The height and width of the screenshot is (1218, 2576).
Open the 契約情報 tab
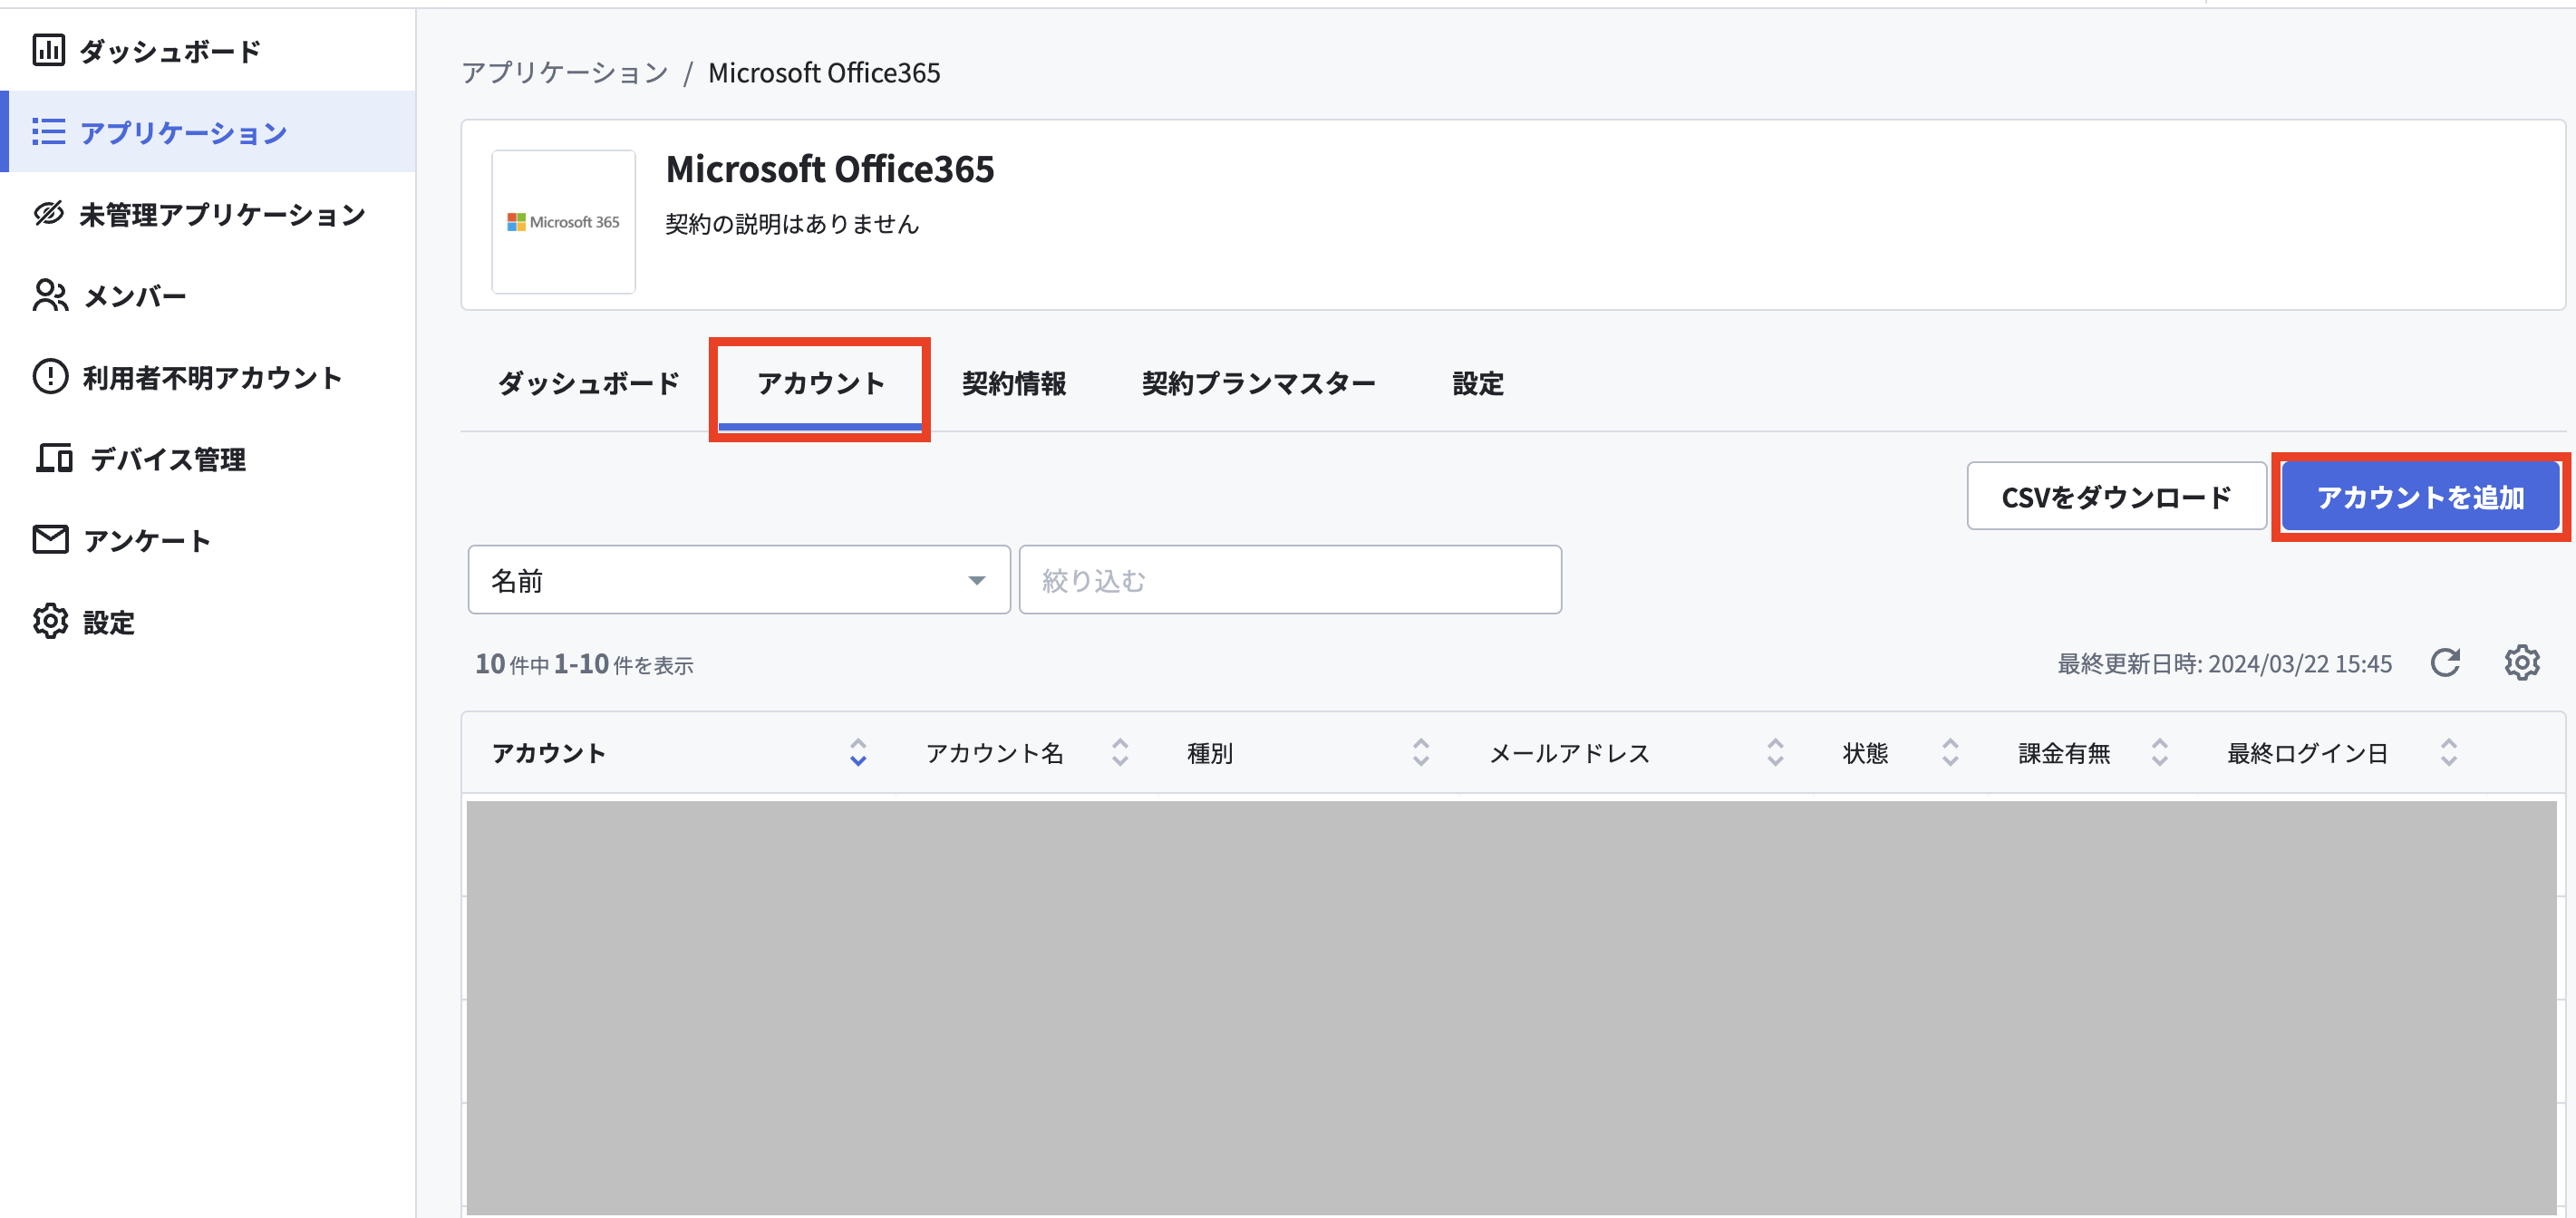[x=1014, y=384]
